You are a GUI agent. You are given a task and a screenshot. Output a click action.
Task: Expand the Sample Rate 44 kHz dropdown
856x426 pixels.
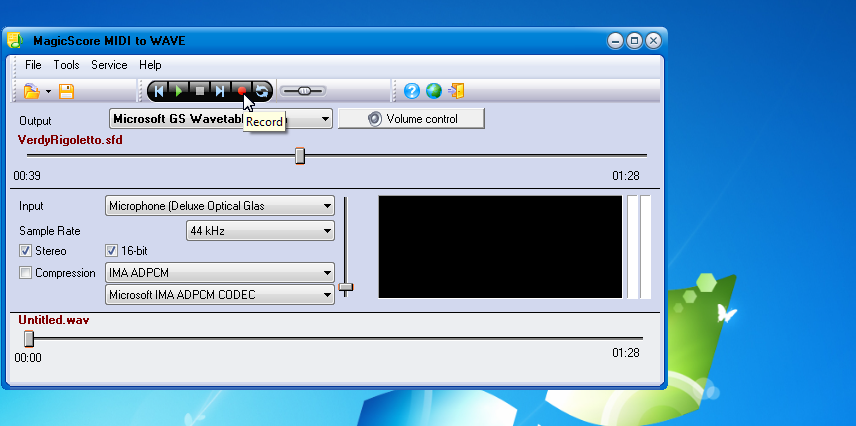(327, 231)
